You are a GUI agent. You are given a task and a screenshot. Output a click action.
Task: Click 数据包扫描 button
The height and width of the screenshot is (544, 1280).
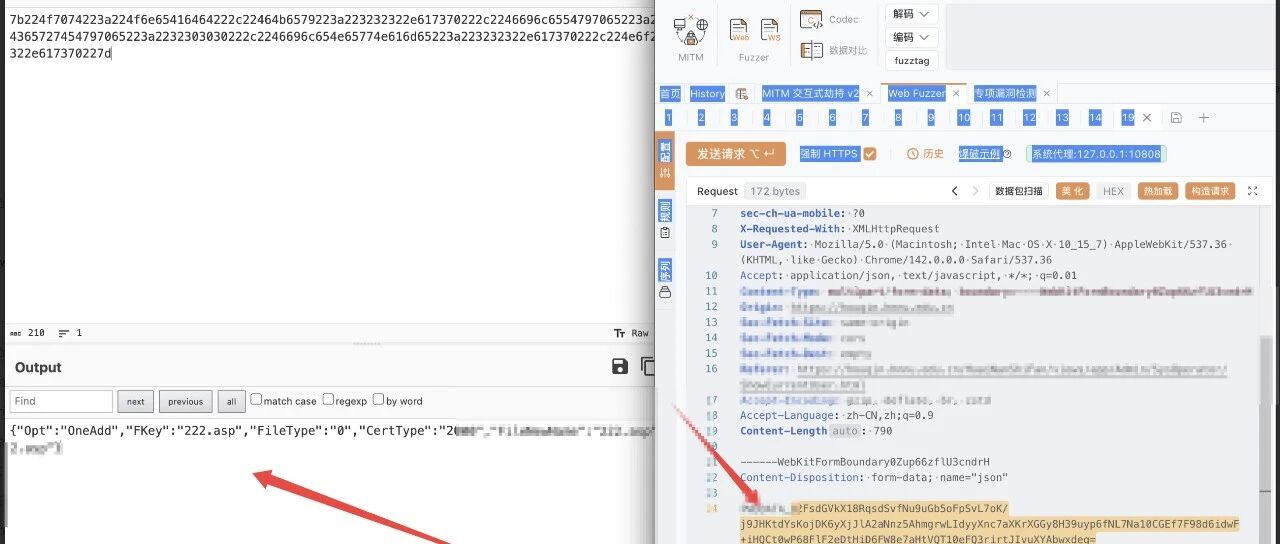(1019, 191)
